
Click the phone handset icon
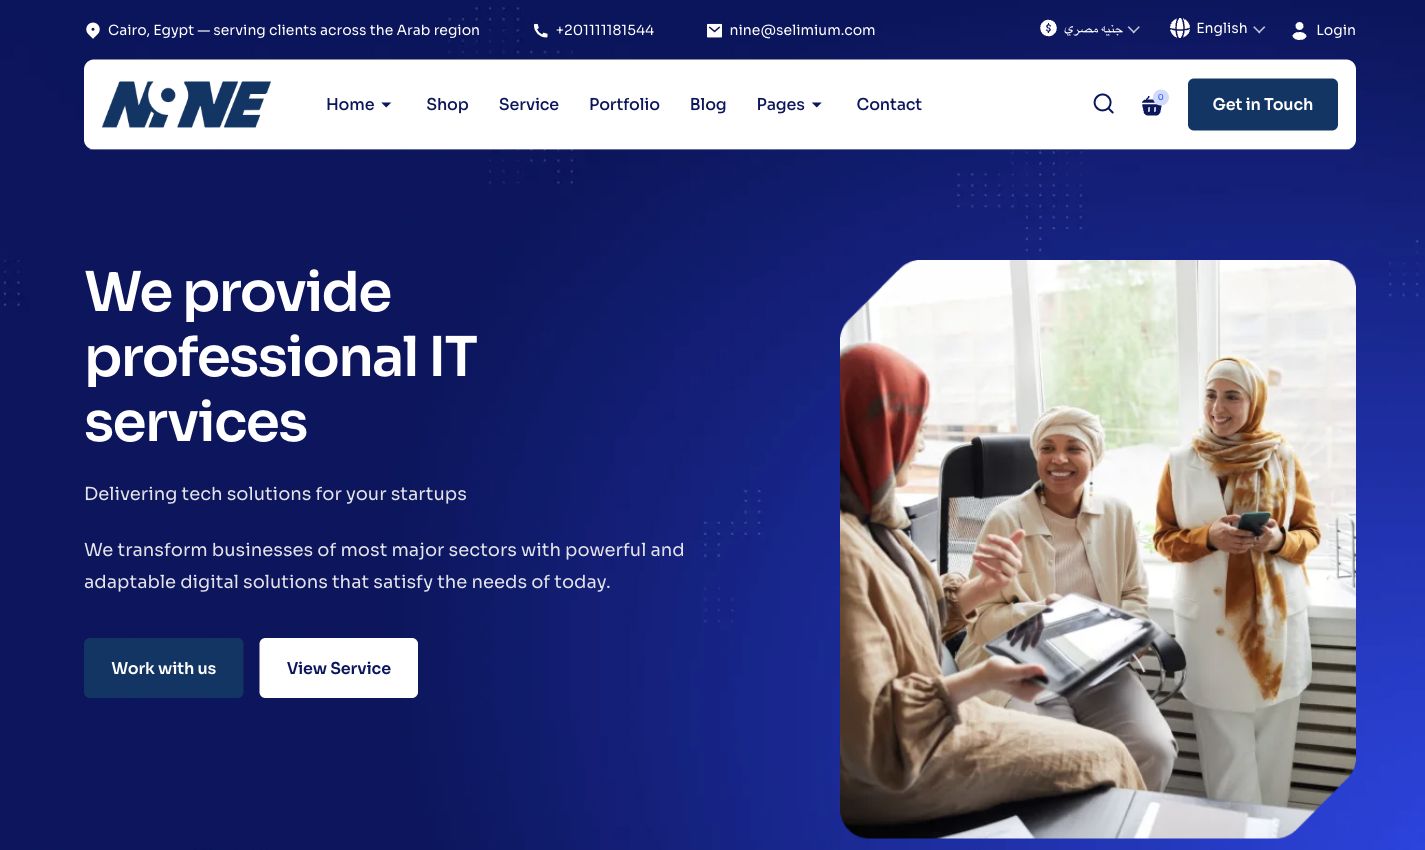[x=540, y=30]
